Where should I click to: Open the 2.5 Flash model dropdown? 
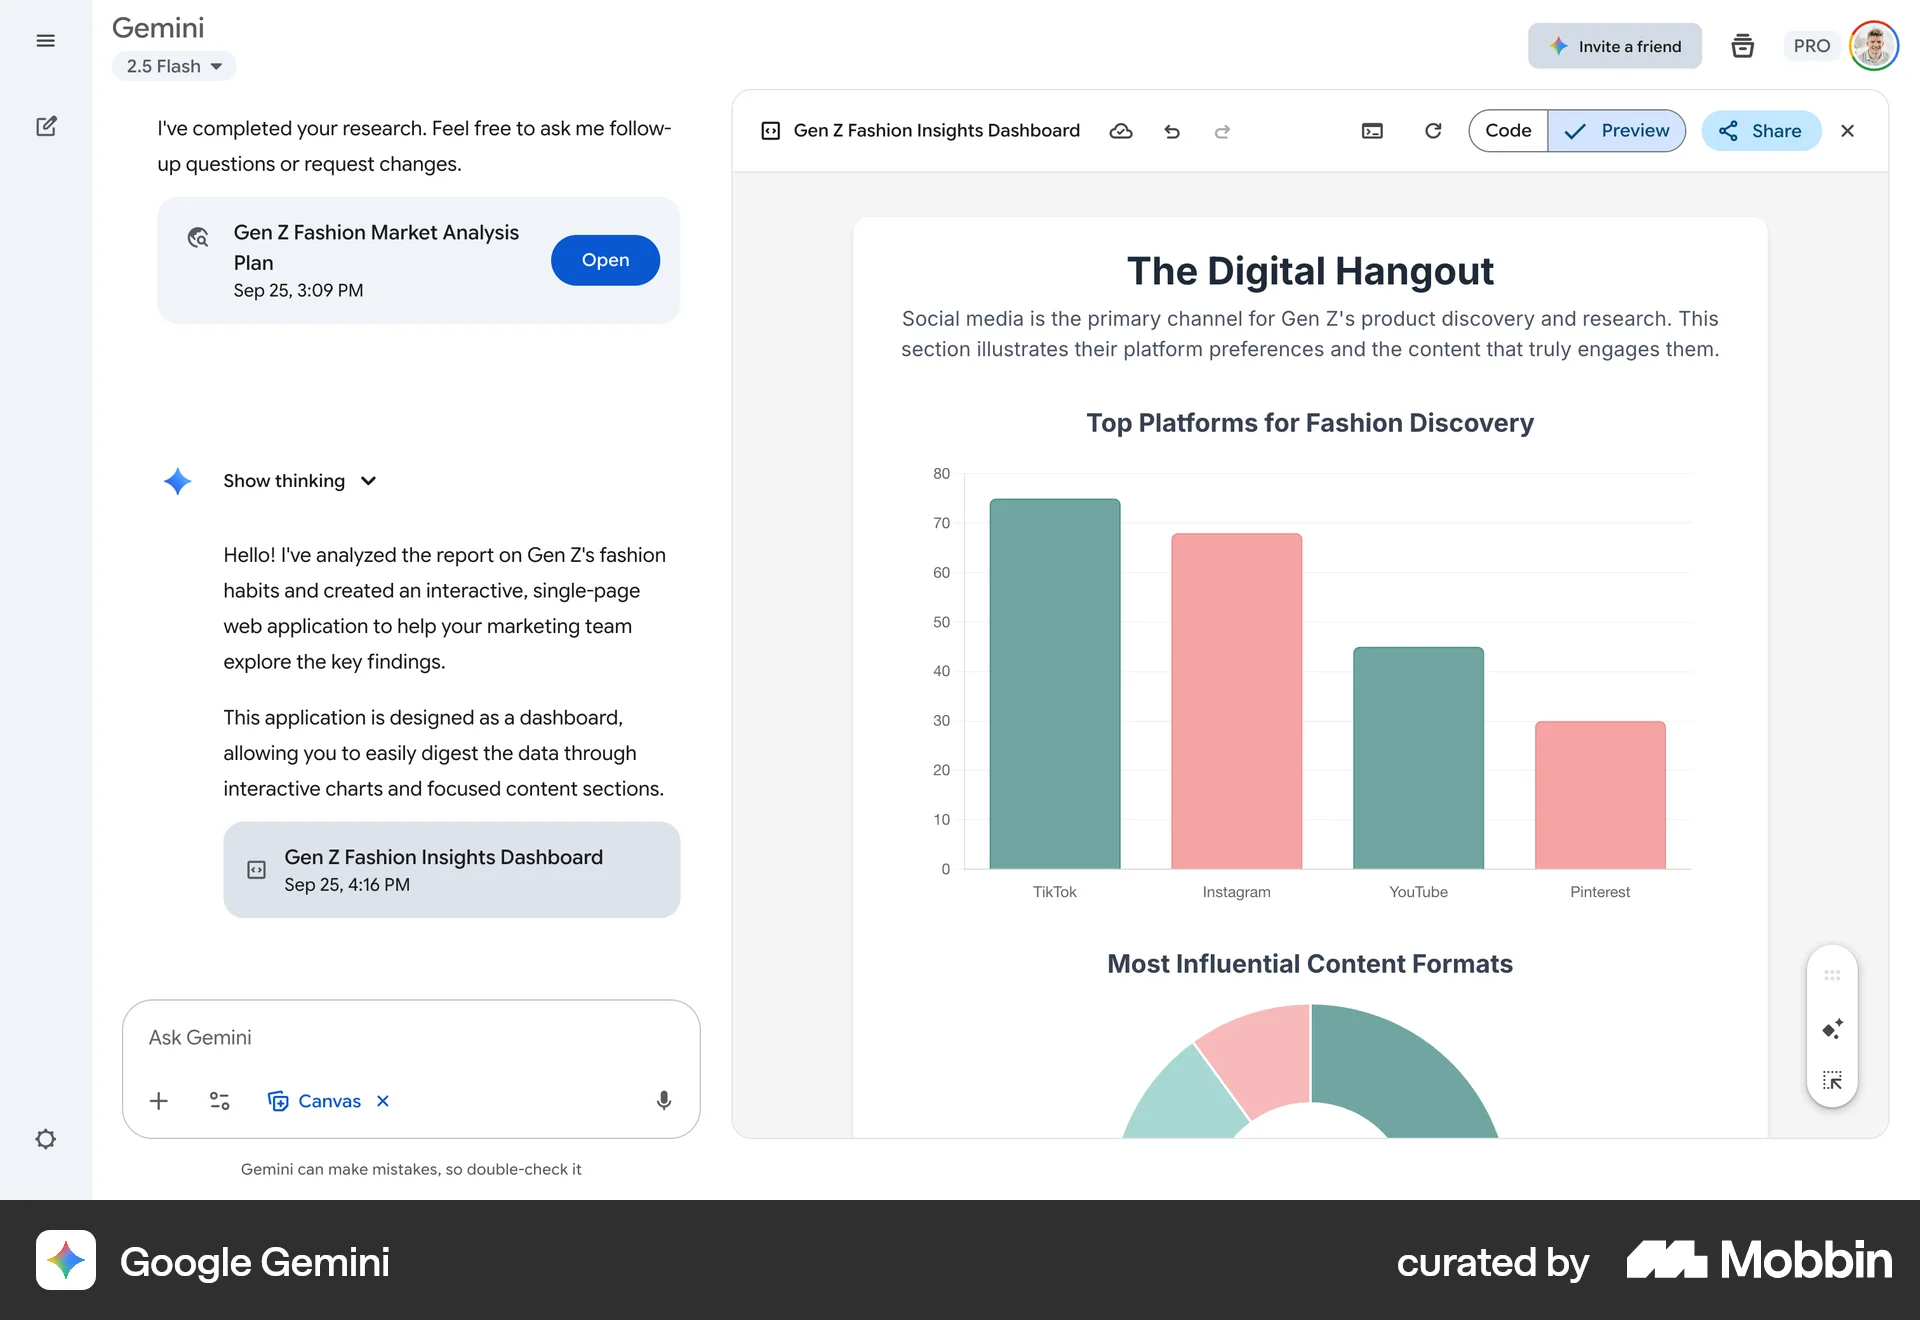pyautogui.click(x=173, y=66)
